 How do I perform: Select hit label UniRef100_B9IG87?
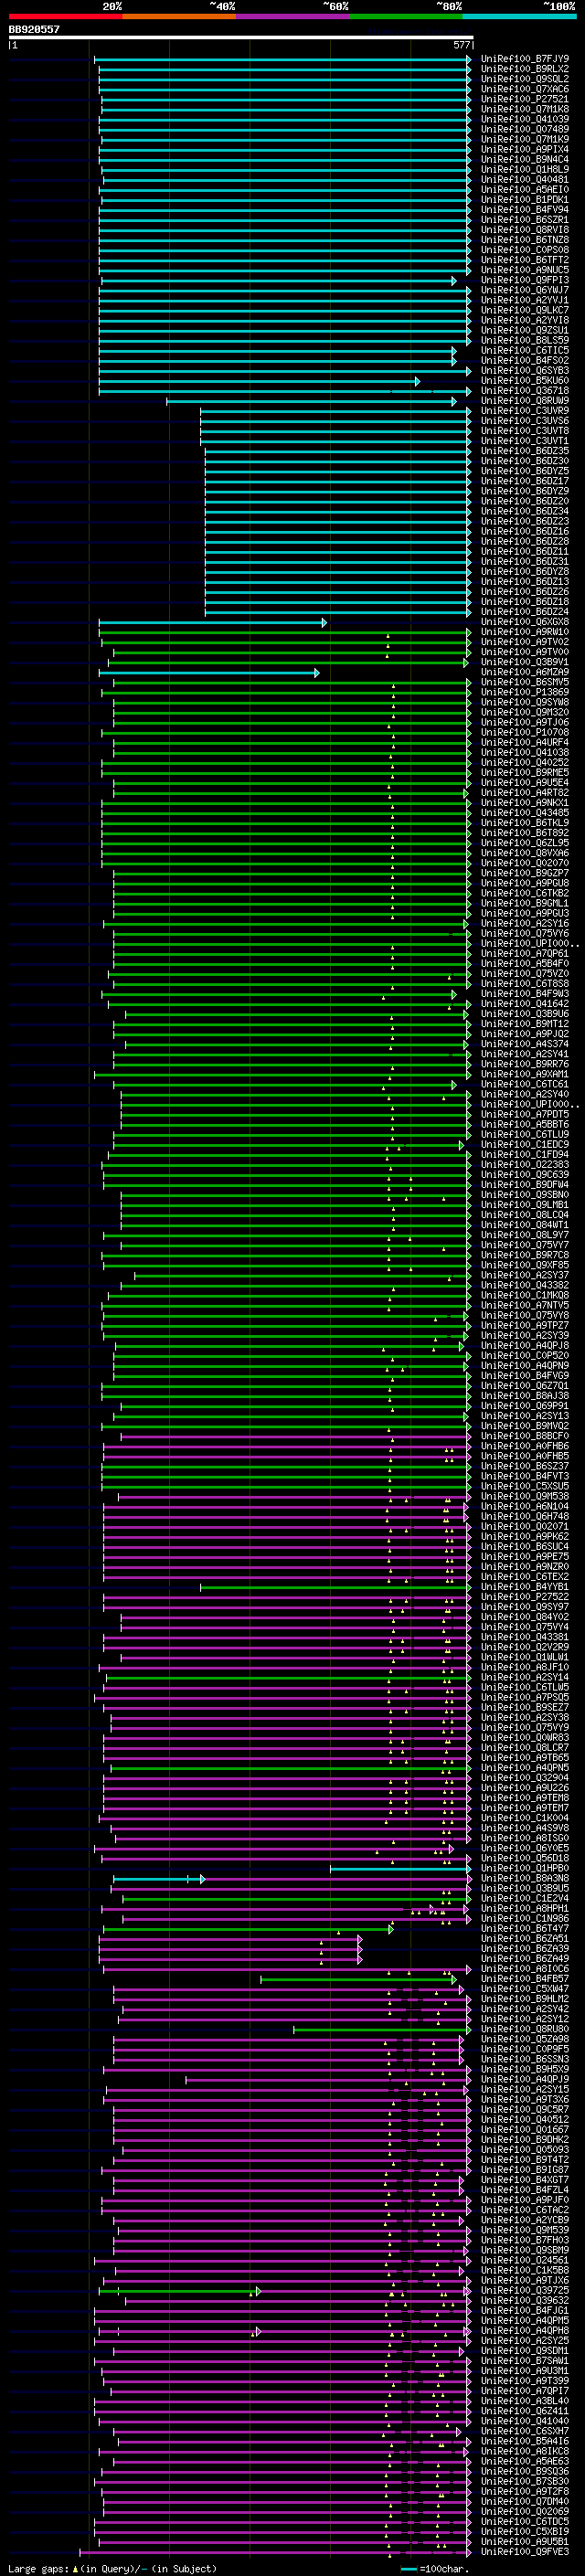point(525,2170)
